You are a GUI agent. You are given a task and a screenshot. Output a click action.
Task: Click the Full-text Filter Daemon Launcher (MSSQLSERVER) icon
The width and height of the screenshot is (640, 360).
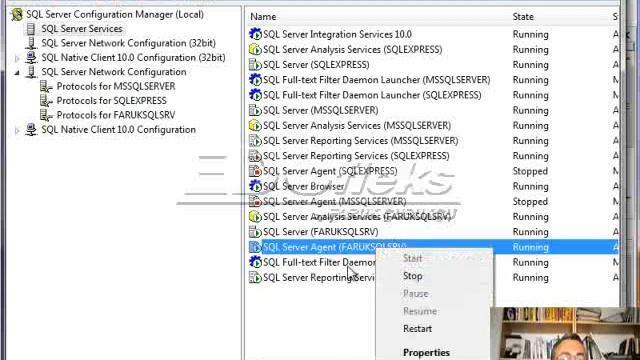[x=255, y=80]
